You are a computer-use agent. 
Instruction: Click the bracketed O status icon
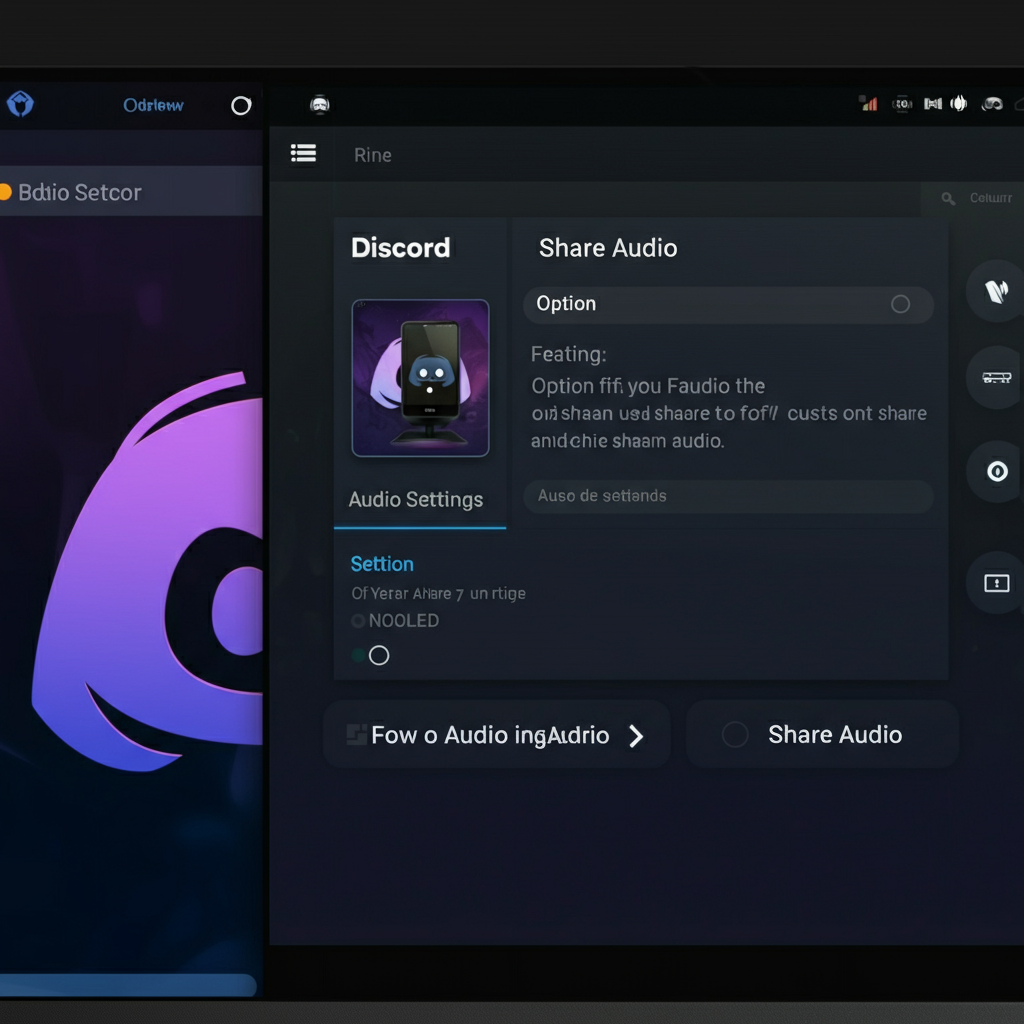(903, 103)
